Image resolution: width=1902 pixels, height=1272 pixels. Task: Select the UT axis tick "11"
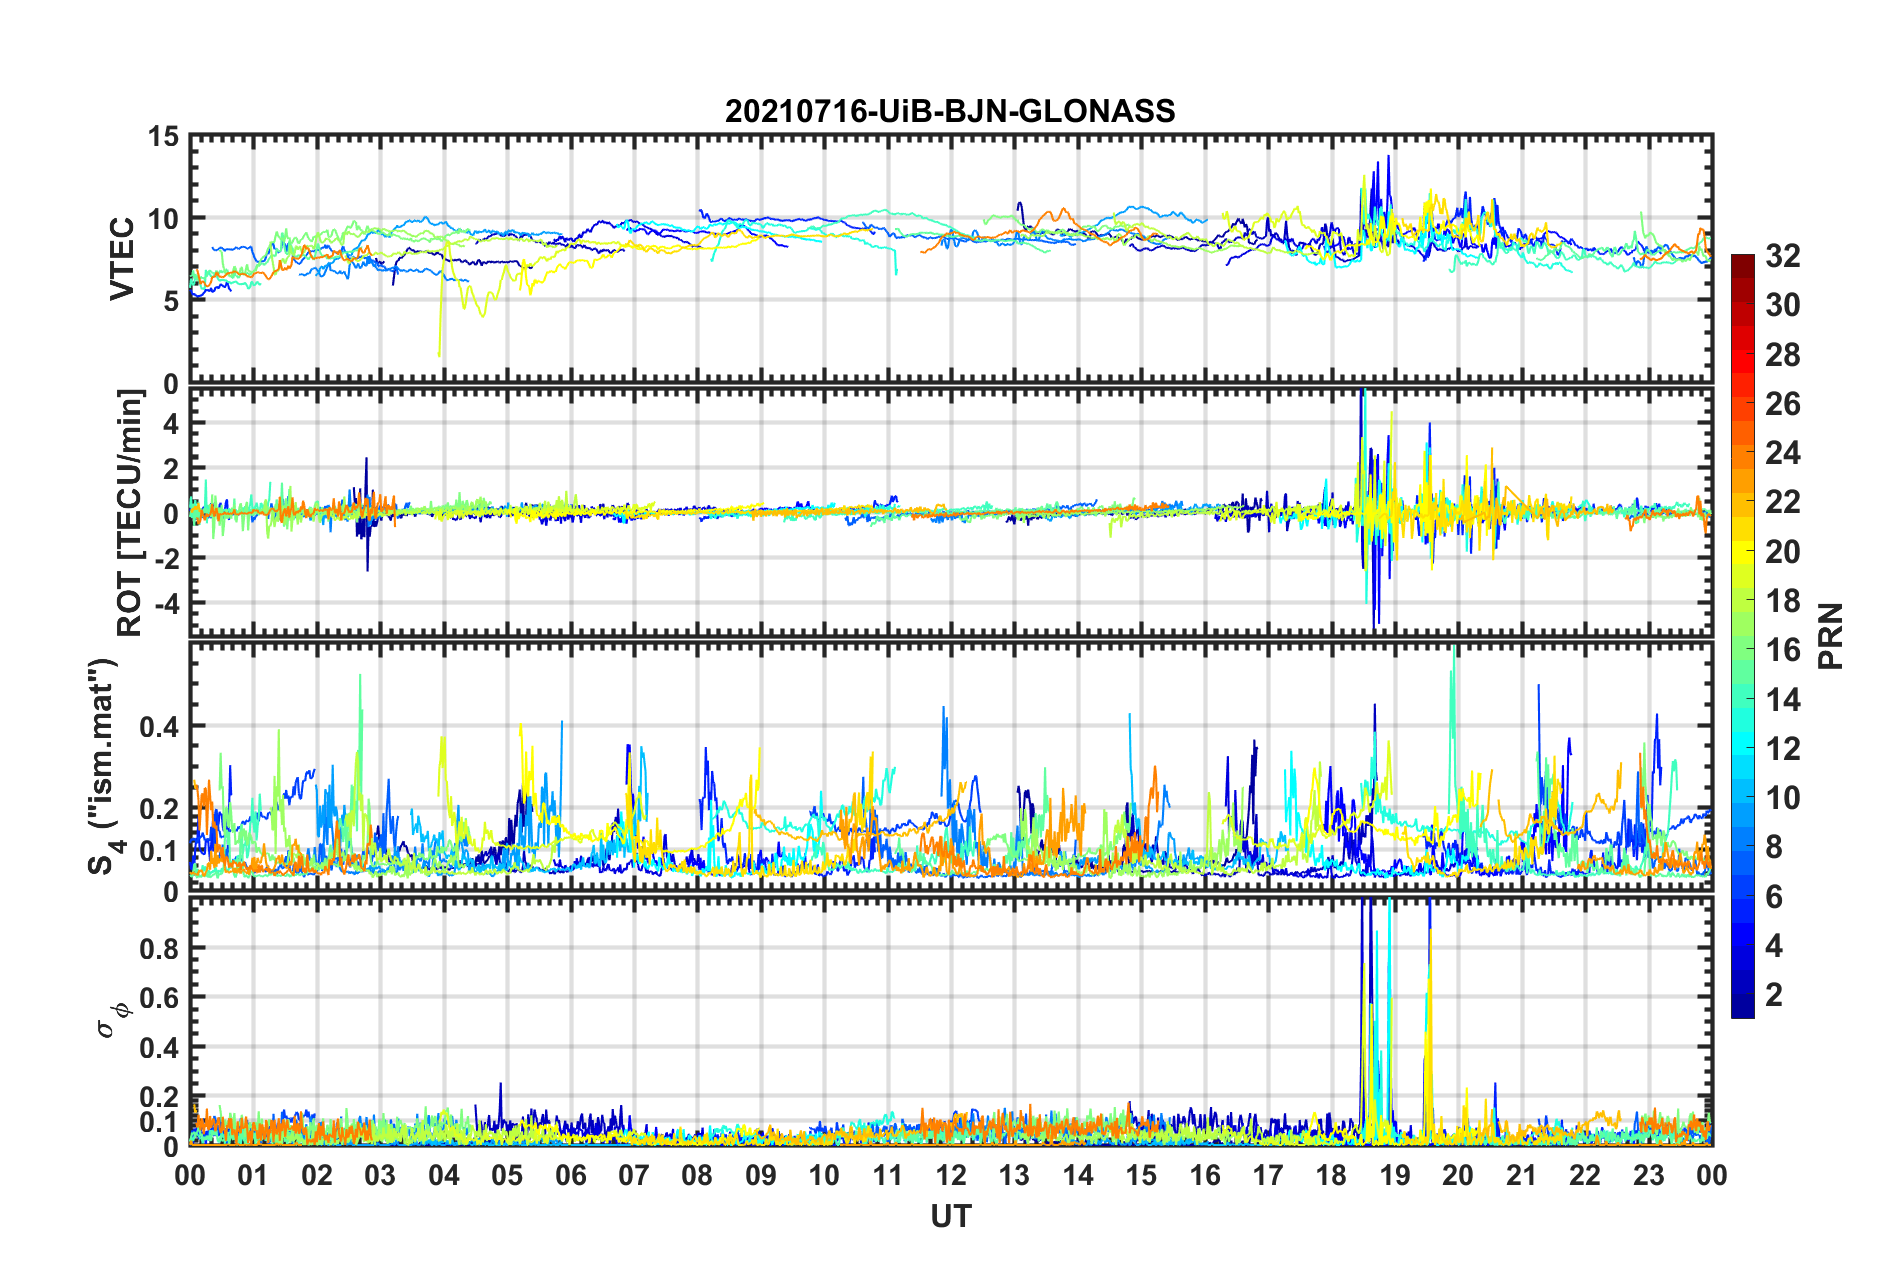[888, 1175]
